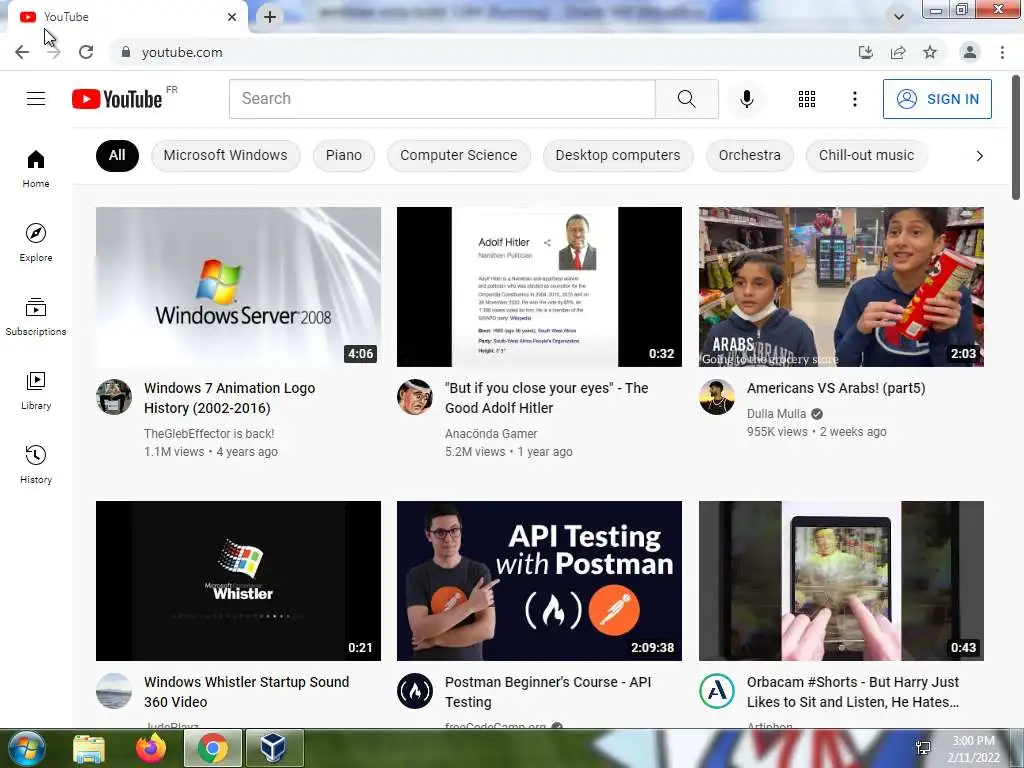Open Chrome three-dot menu

[x=1002, y=52]
